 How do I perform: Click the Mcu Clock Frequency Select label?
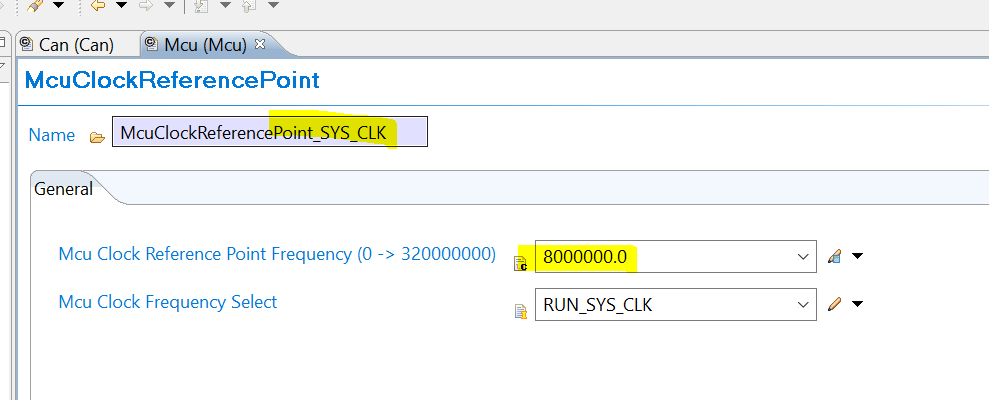168,301
